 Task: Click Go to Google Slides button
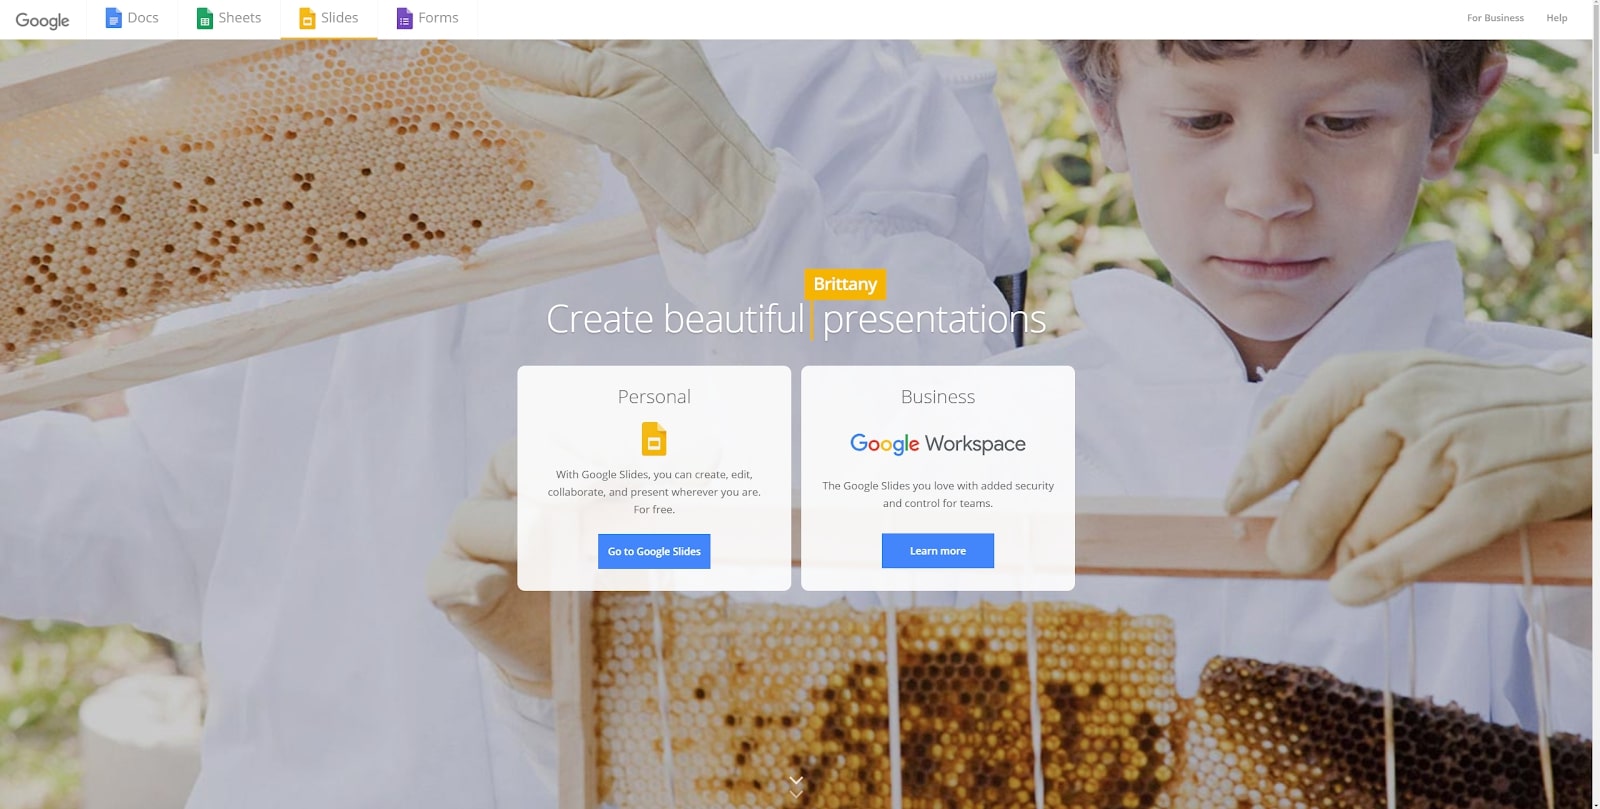click(x=654, y=551)
